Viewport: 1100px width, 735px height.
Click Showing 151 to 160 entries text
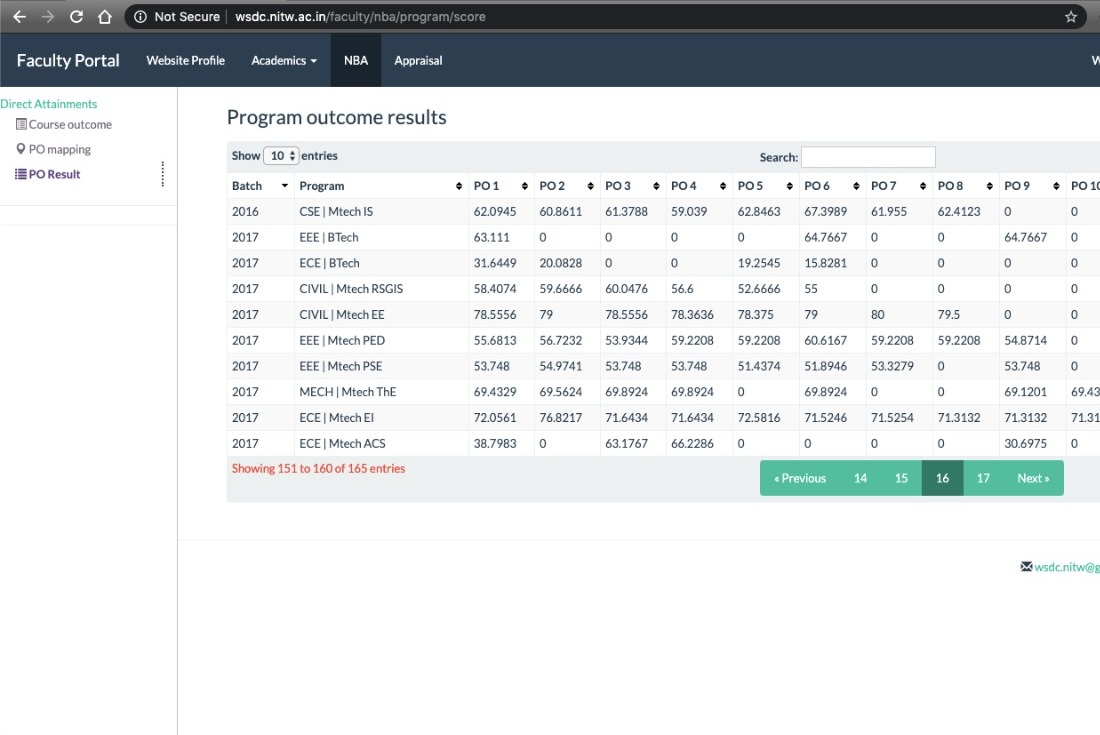coord(318,468)
